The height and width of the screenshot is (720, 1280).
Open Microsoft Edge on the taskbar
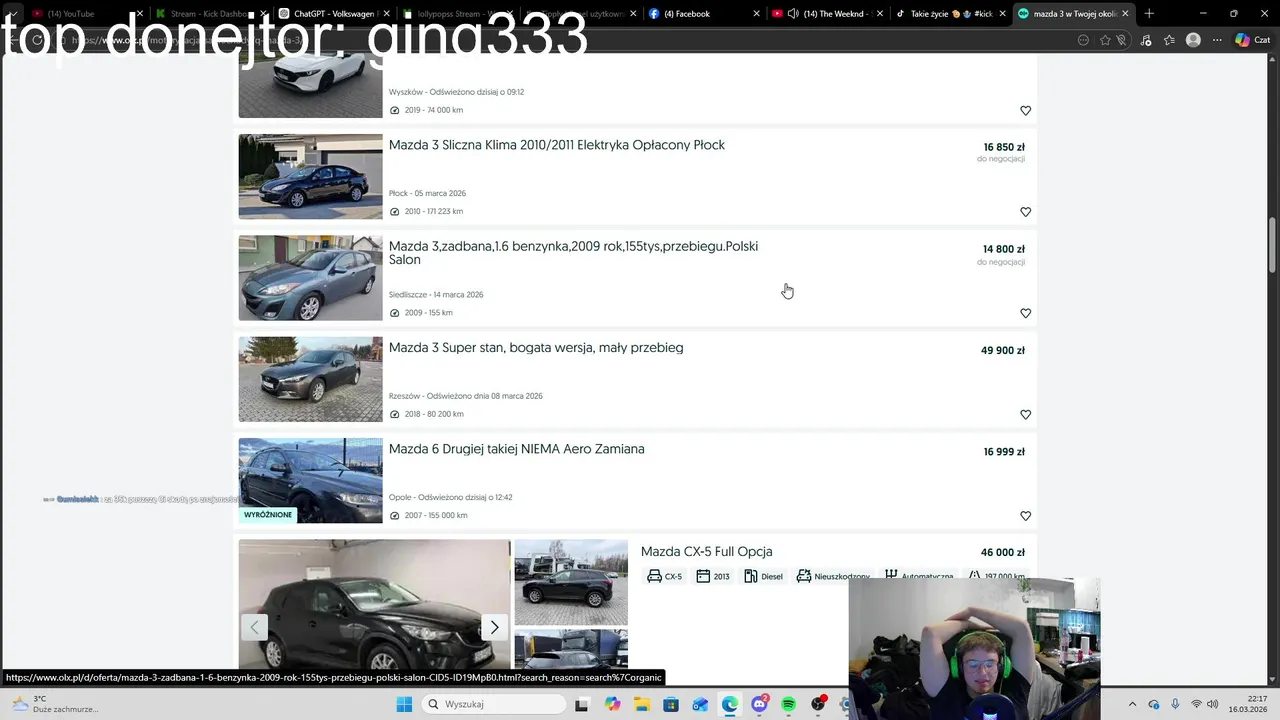730,704
